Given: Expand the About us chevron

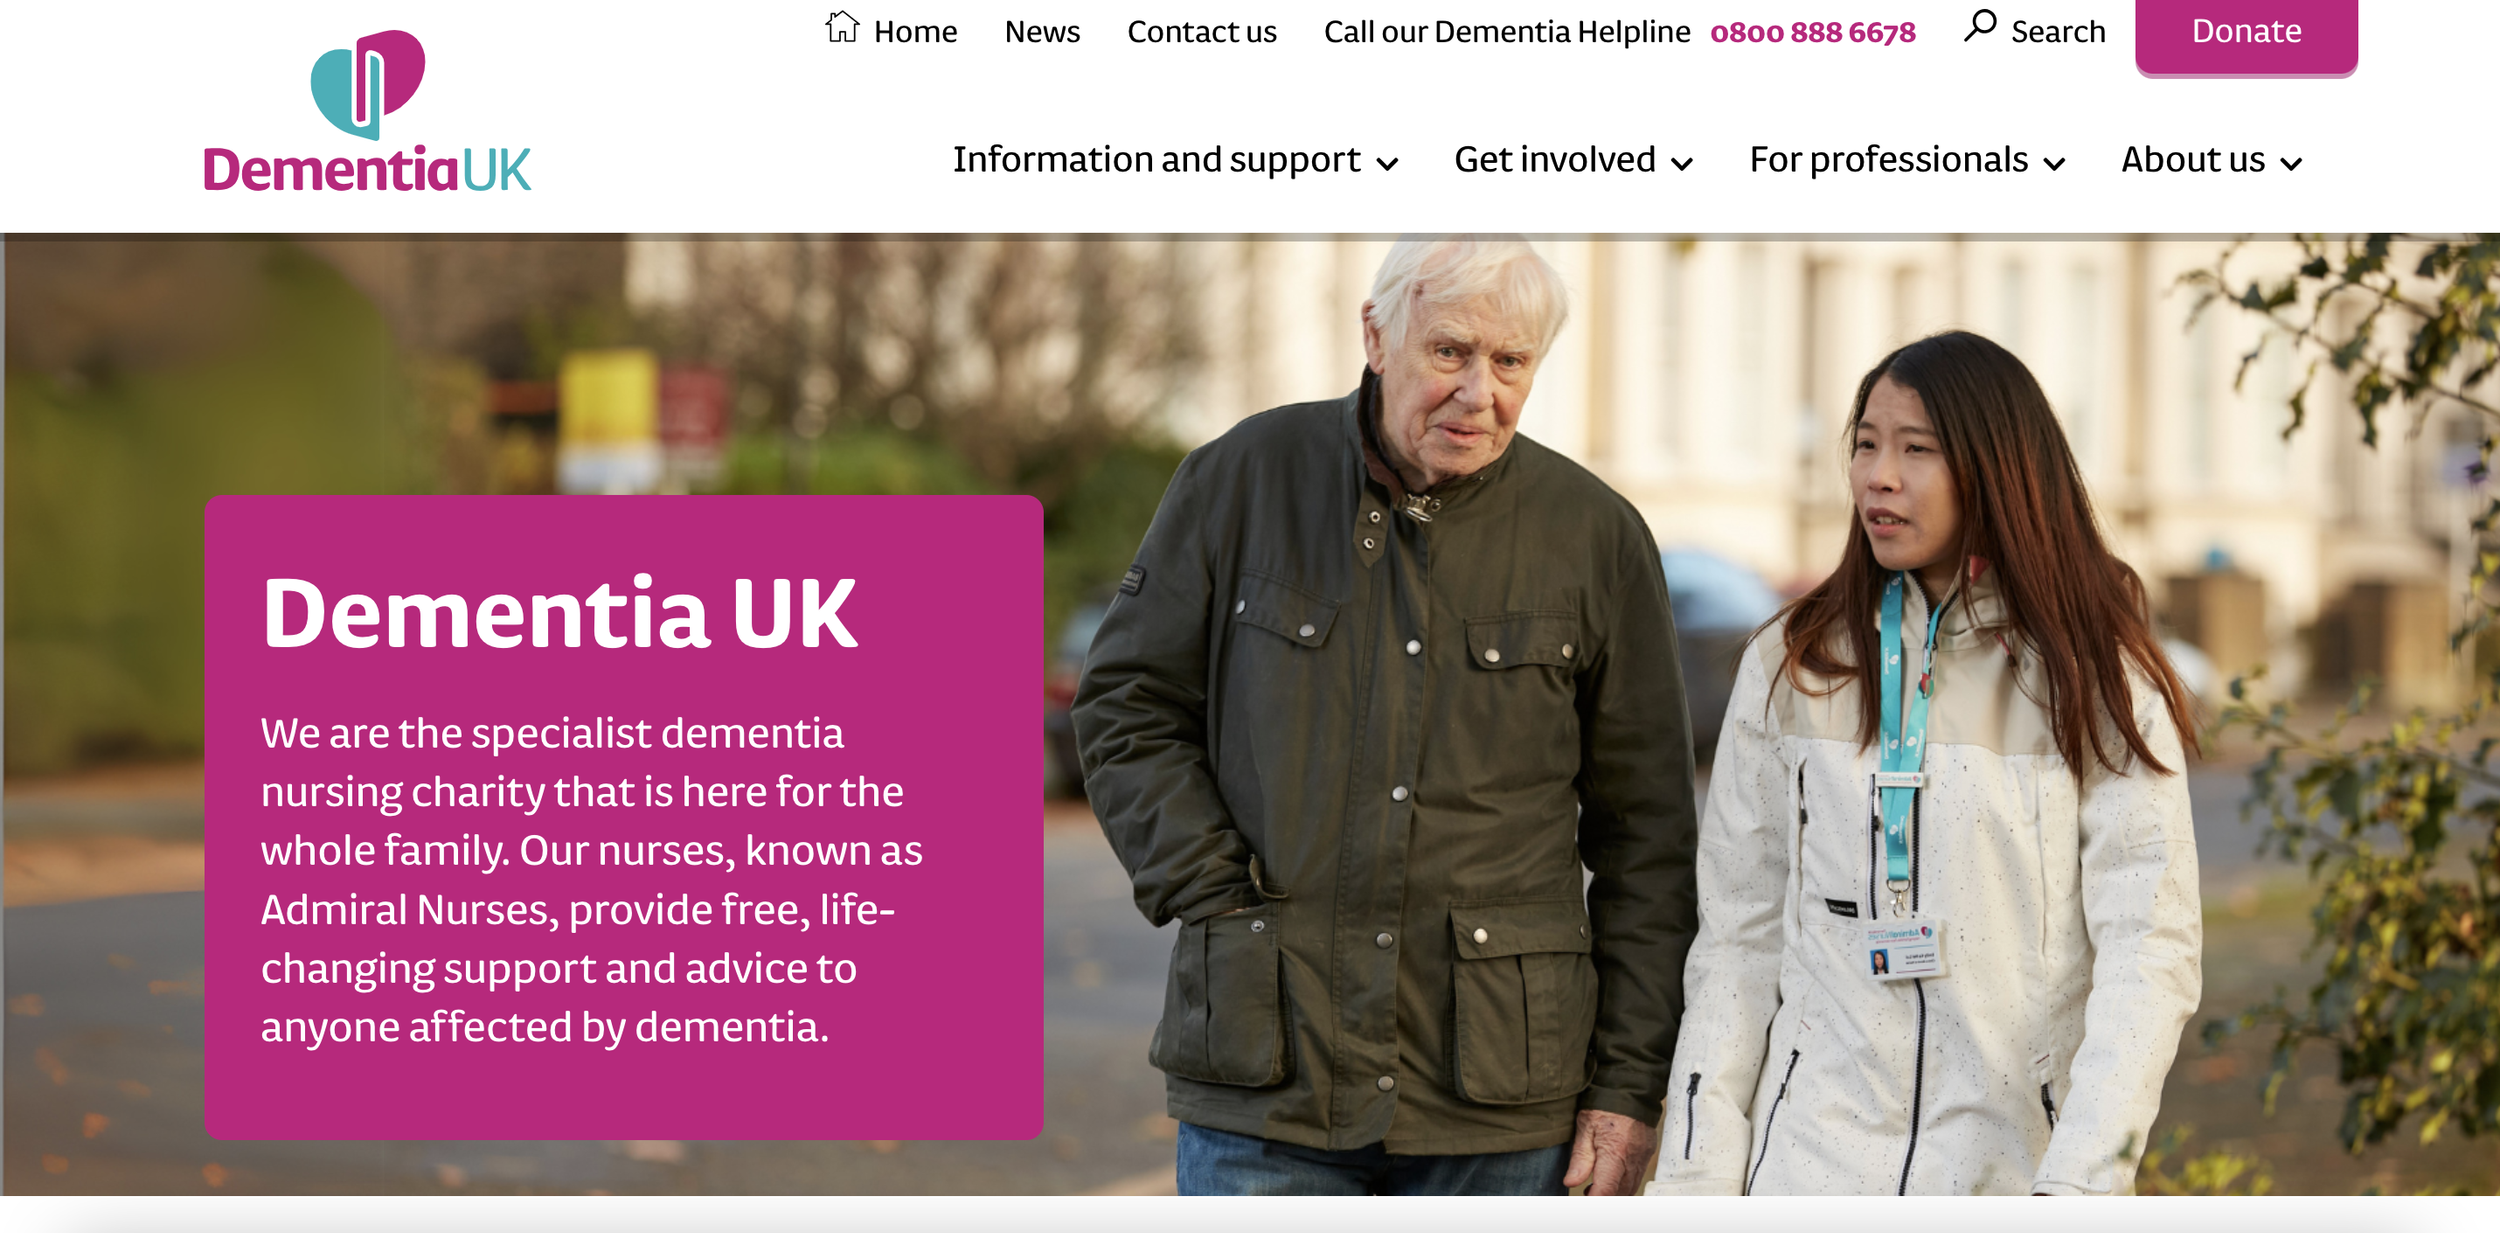Looking at the screenshot, I should pyautogui.click(x=2291, y=164).
